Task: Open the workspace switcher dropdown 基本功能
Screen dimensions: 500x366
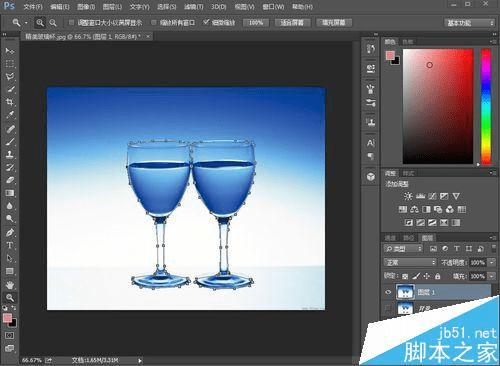Action: click(x=469, y=23)
